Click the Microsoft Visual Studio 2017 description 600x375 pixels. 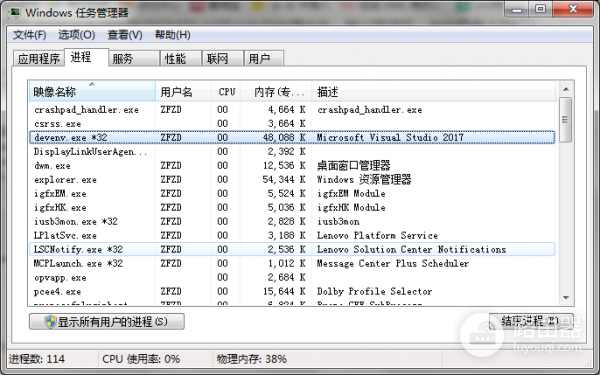390,137
